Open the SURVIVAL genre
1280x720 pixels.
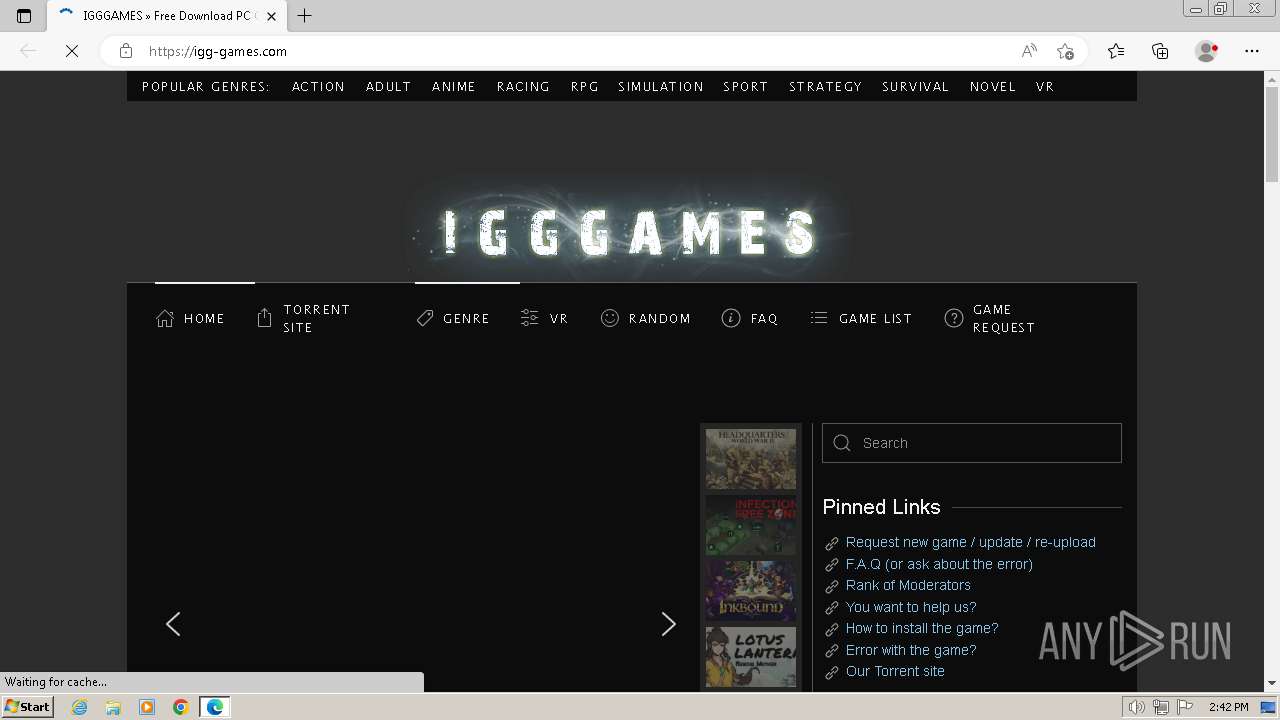tap(915, 87)
